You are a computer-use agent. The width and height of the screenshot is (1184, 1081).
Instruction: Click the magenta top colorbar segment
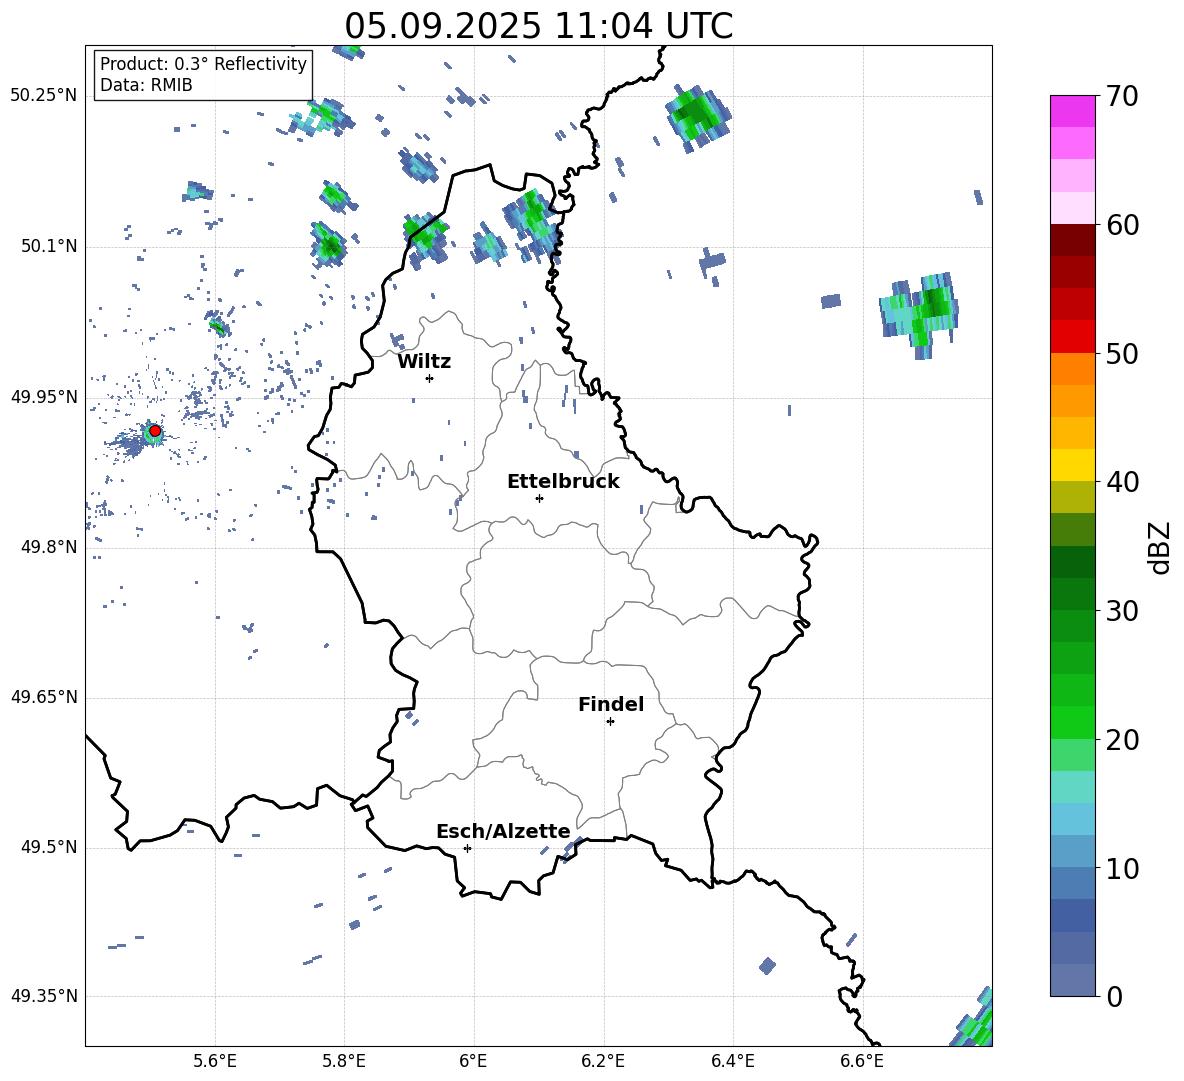click(x=1072, y=111)
